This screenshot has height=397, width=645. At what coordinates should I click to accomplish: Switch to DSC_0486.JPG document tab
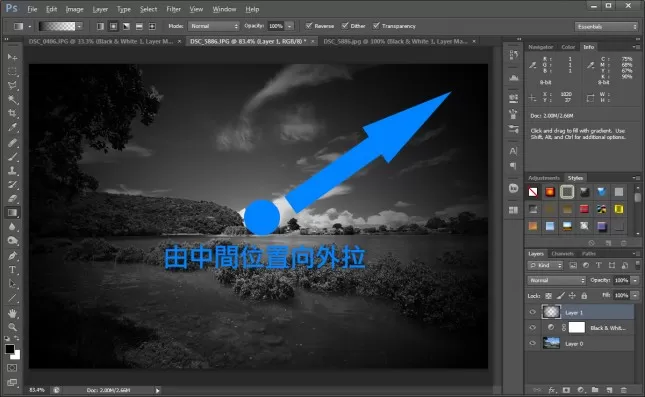101,42
